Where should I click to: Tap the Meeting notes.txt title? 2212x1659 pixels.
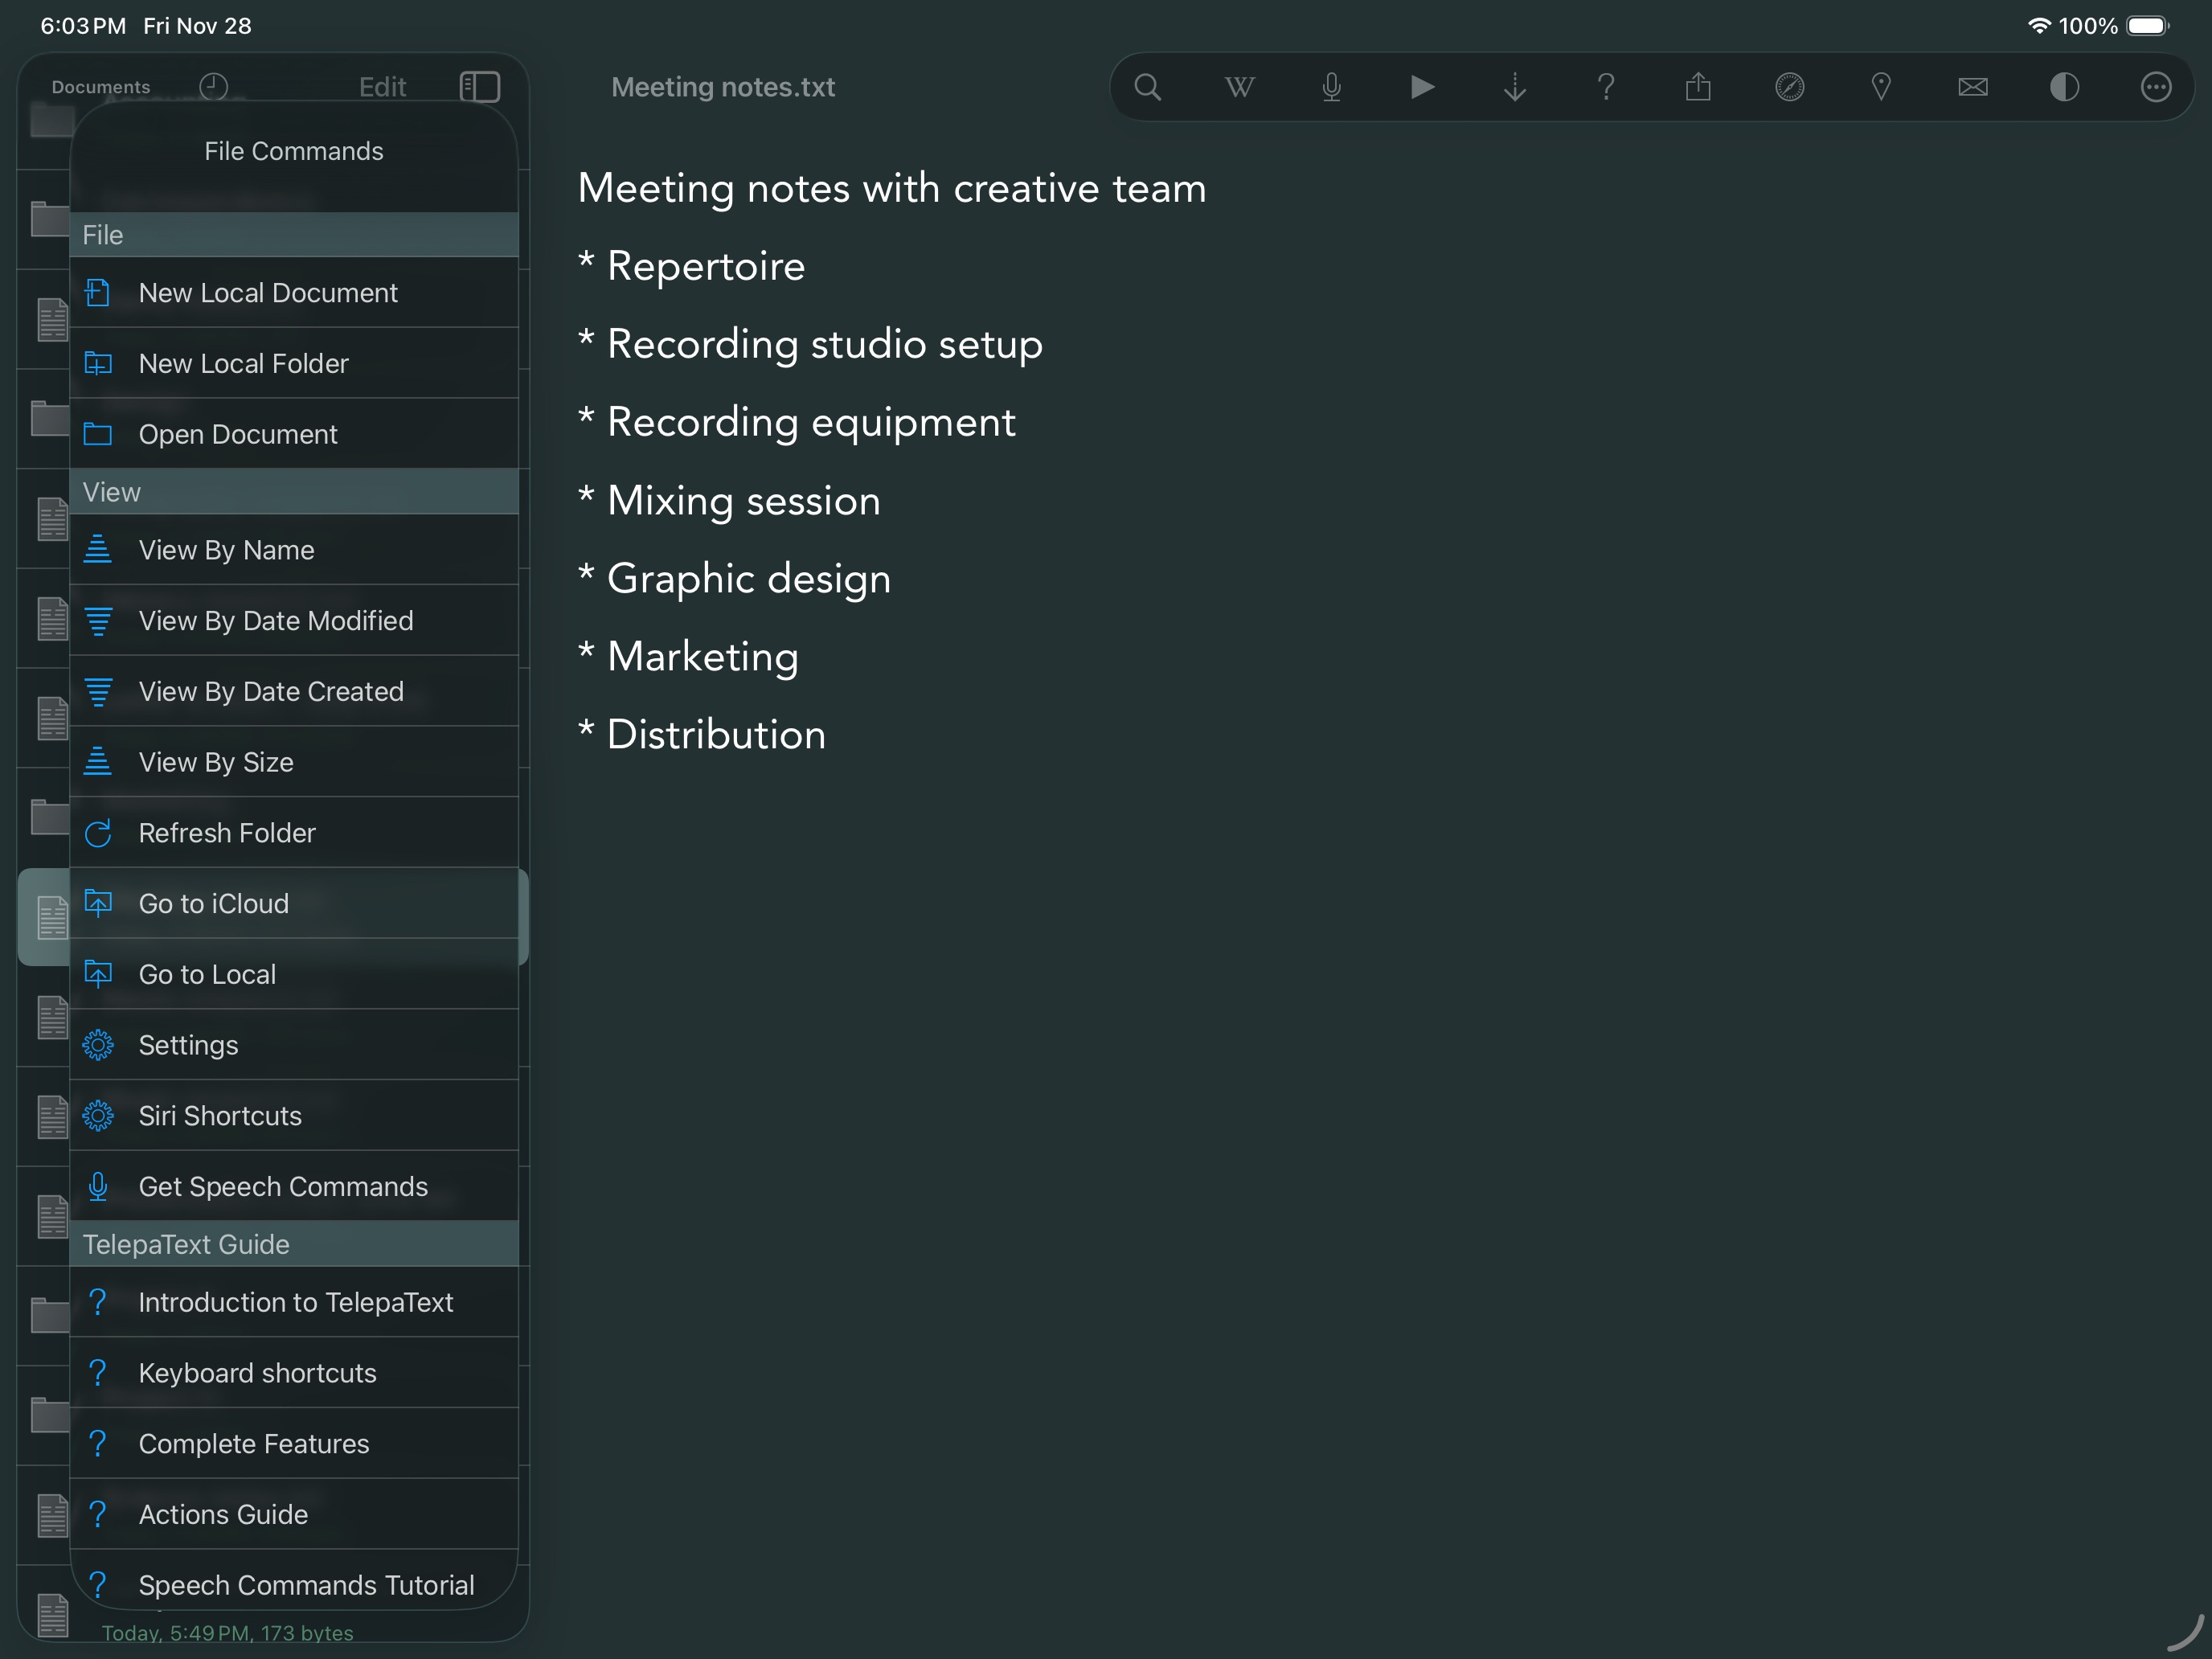[723, 87]
